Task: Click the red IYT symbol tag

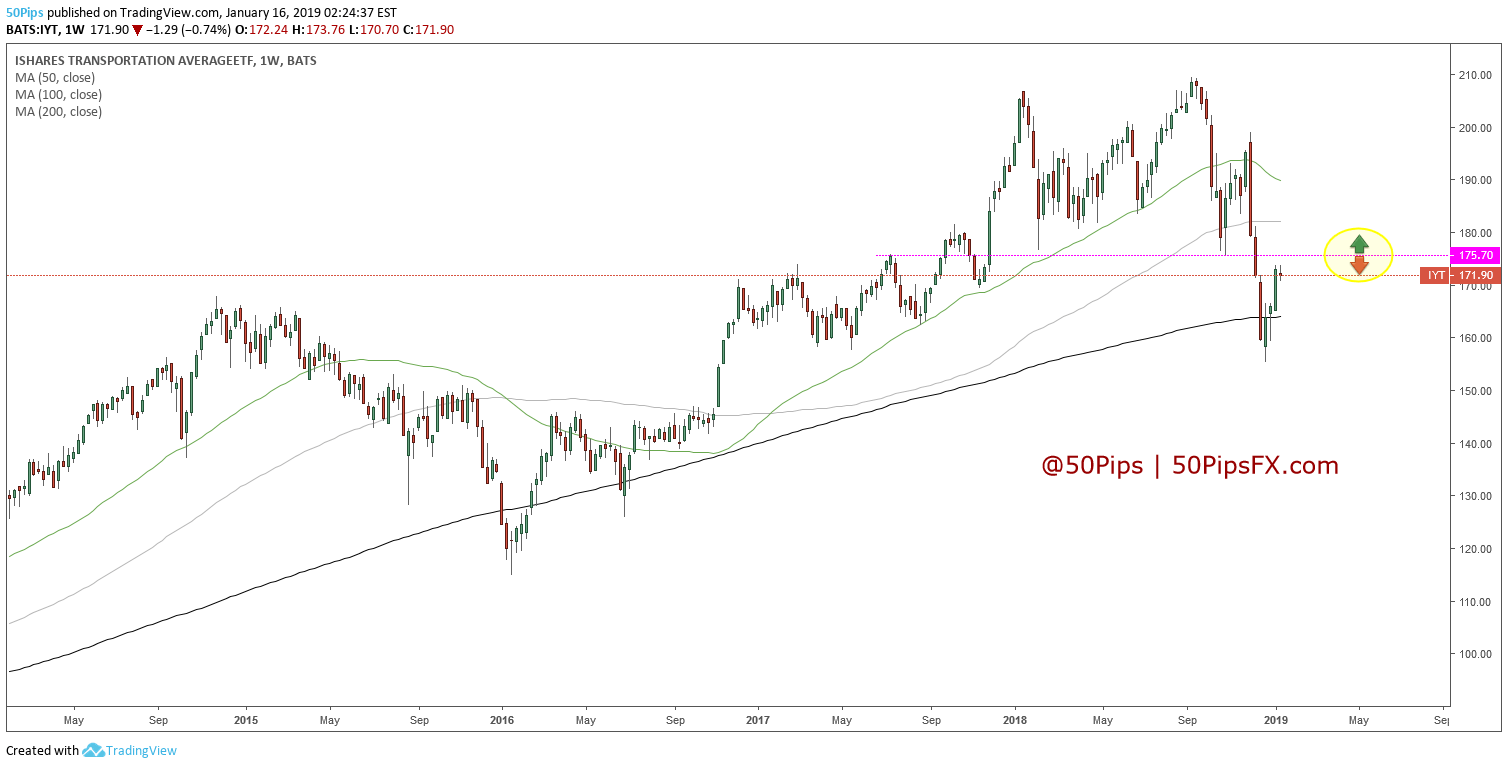Action: pos(1436,275)
